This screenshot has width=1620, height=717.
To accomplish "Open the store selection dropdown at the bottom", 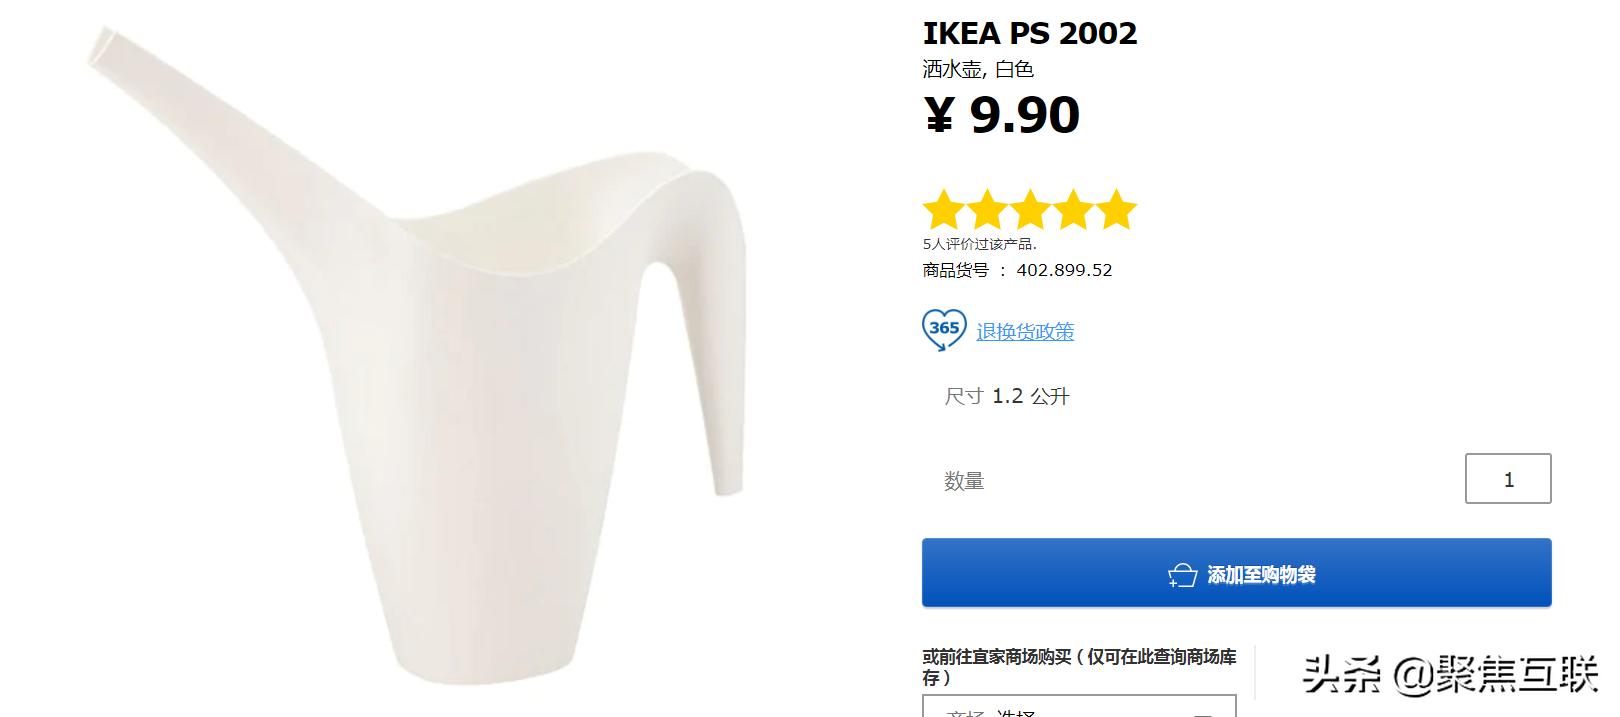I will (1079, 707).
